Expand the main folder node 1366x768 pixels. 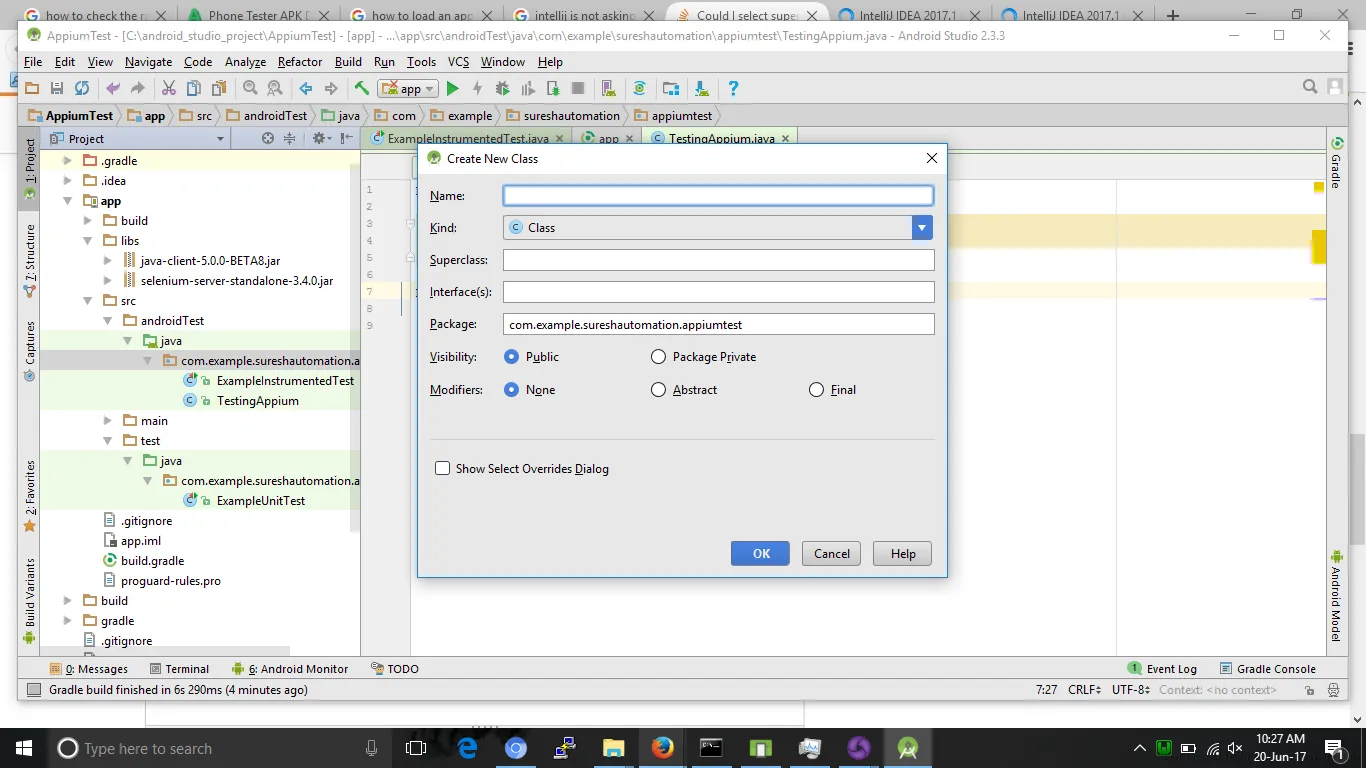(108, 420)
